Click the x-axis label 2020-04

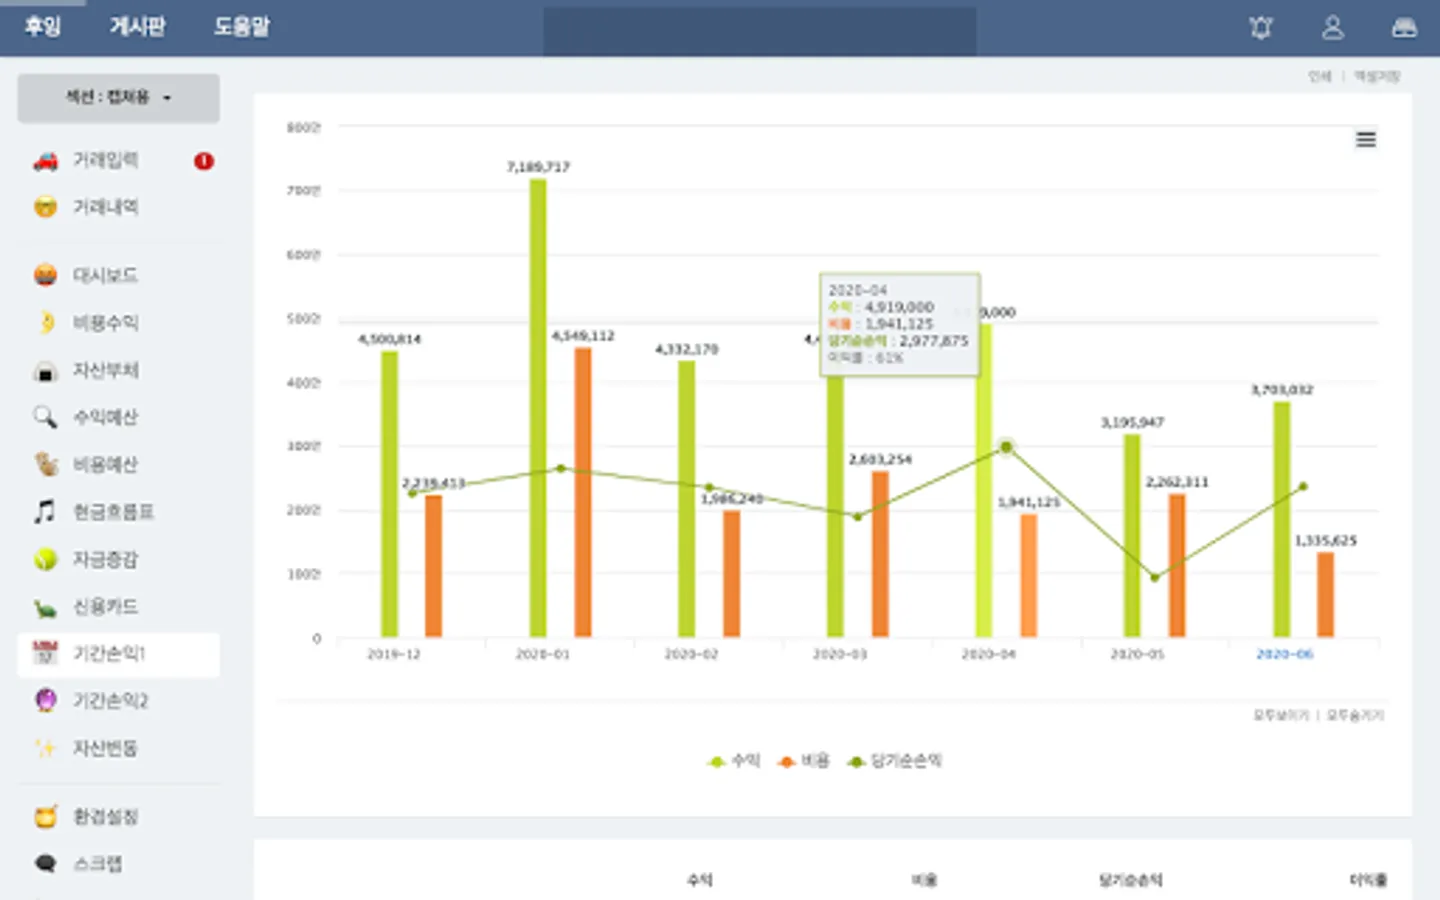[988, 654]
